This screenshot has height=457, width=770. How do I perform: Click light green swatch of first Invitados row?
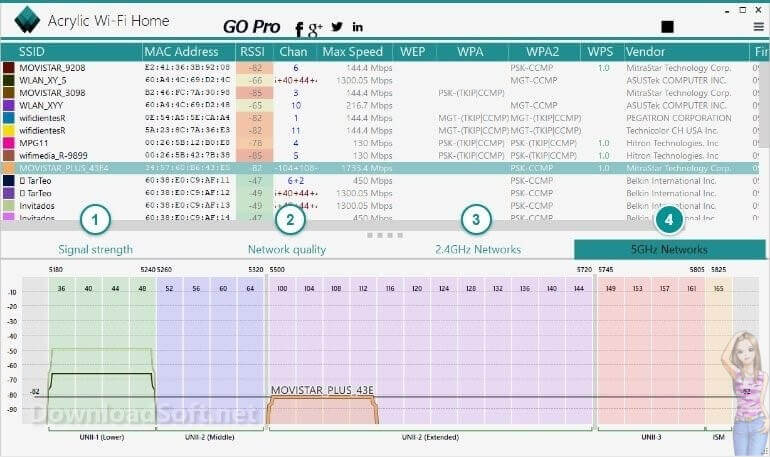(x=9, y=206)
